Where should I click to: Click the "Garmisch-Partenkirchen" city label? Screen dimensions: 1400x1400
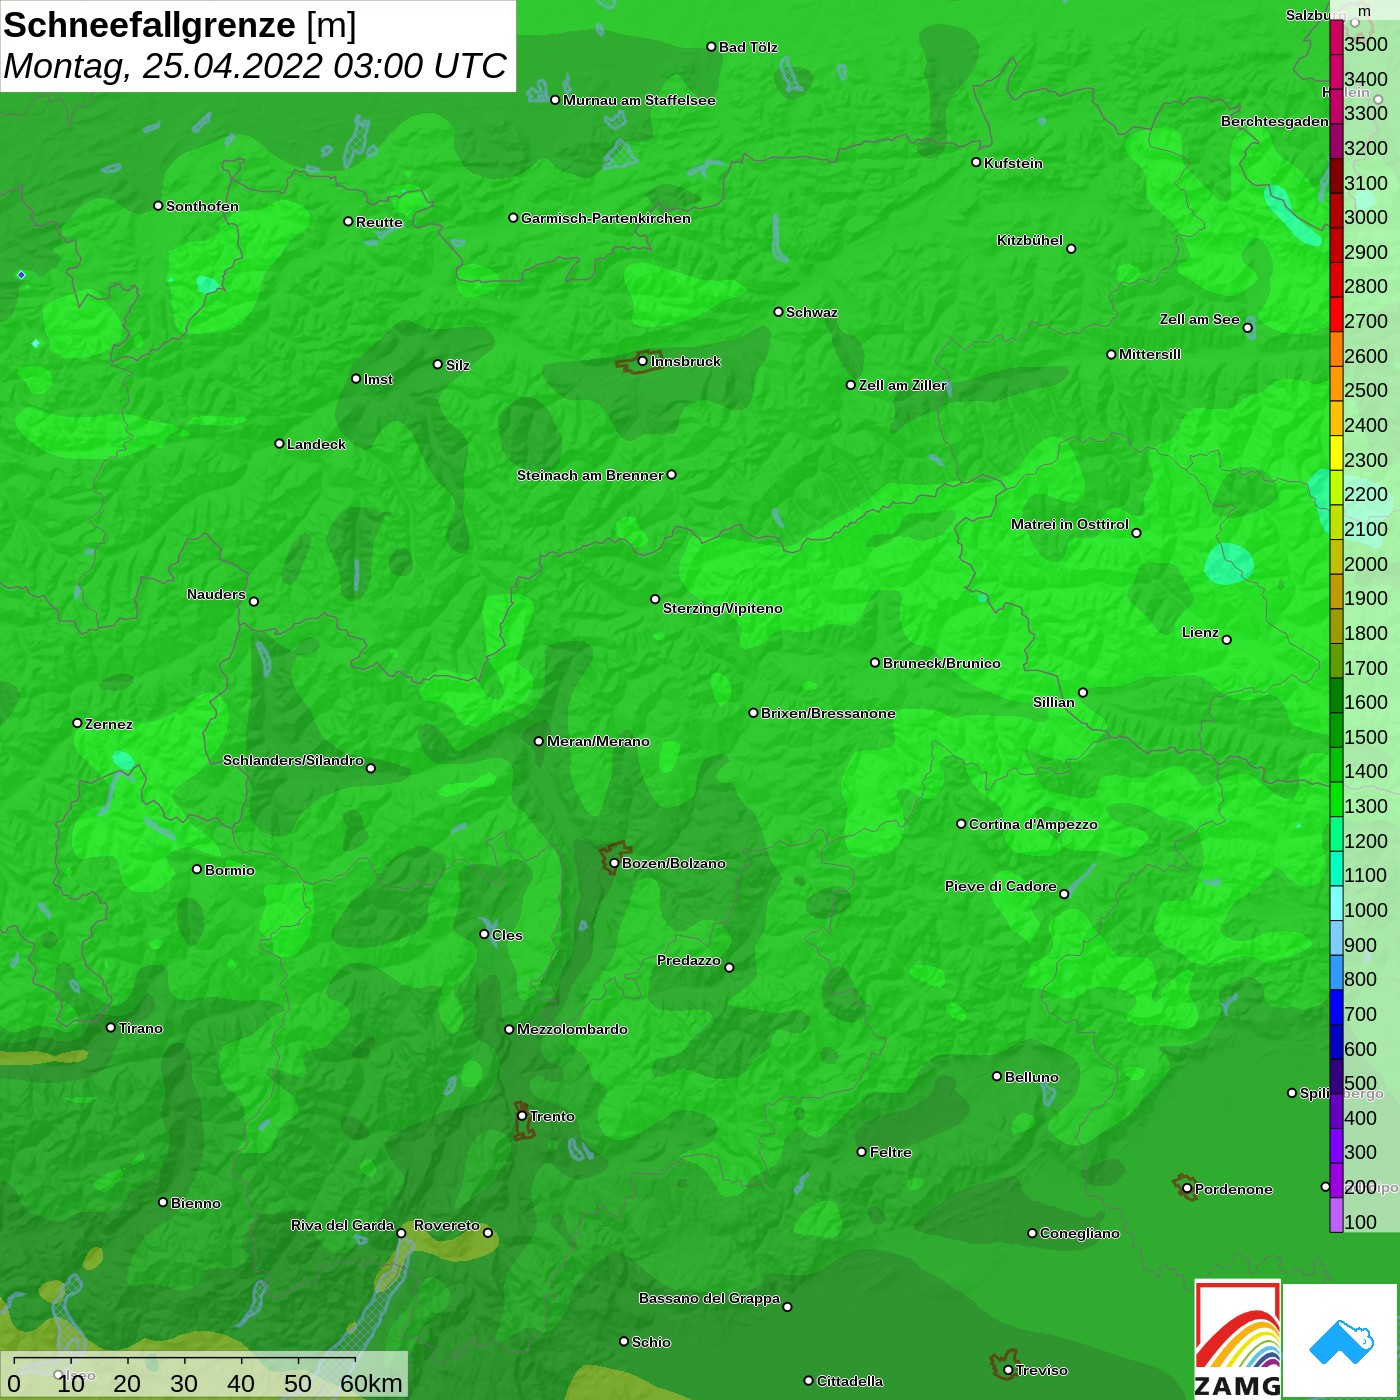(x=606, y=218)
